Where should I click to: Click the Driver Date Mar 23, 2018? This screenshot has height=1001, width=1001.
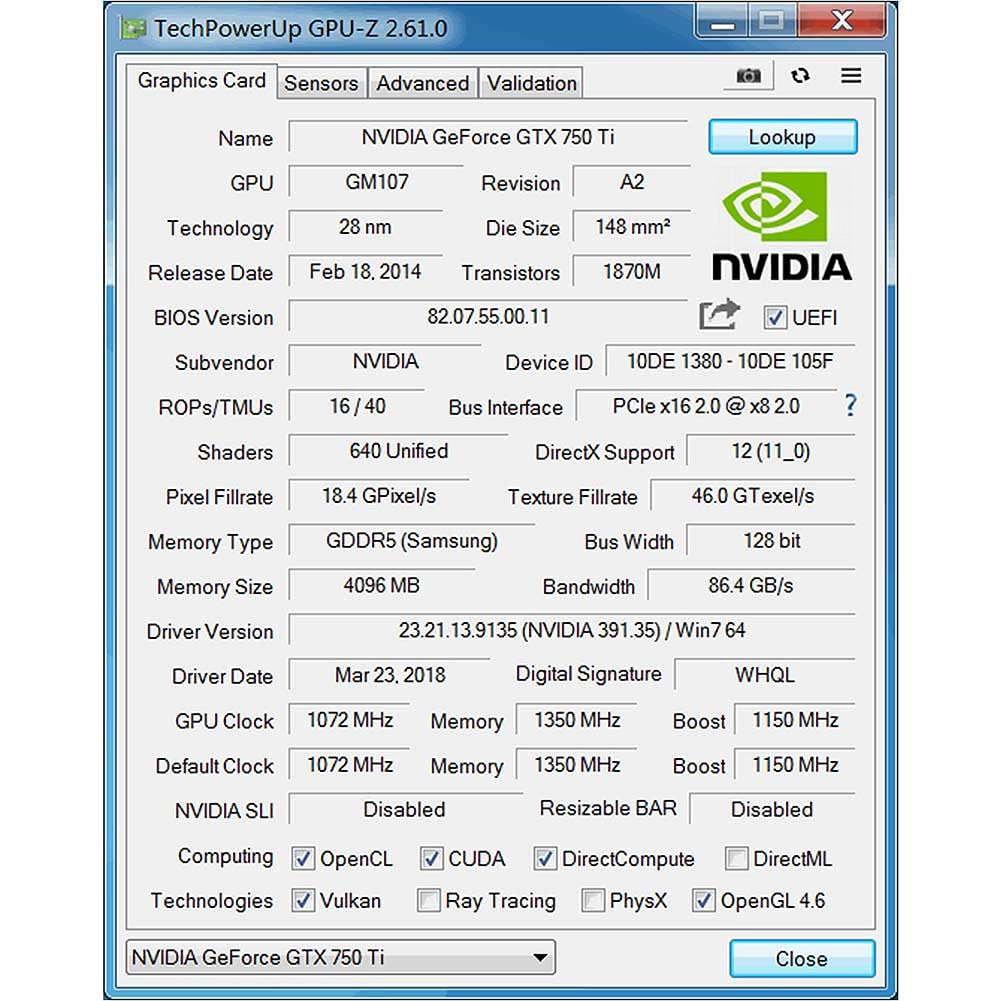[389, 675]
